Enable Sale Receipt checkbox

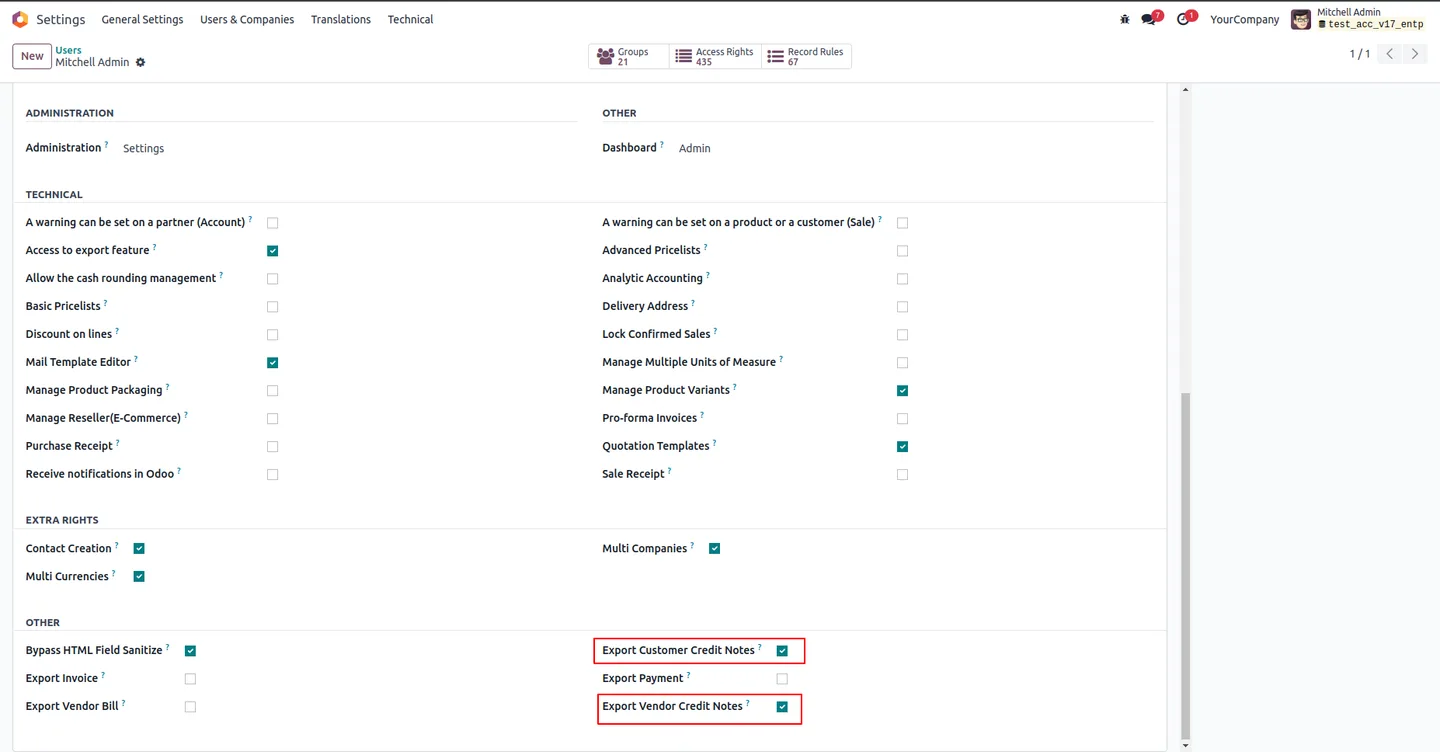pyautogui.click(x=902, y=475)
